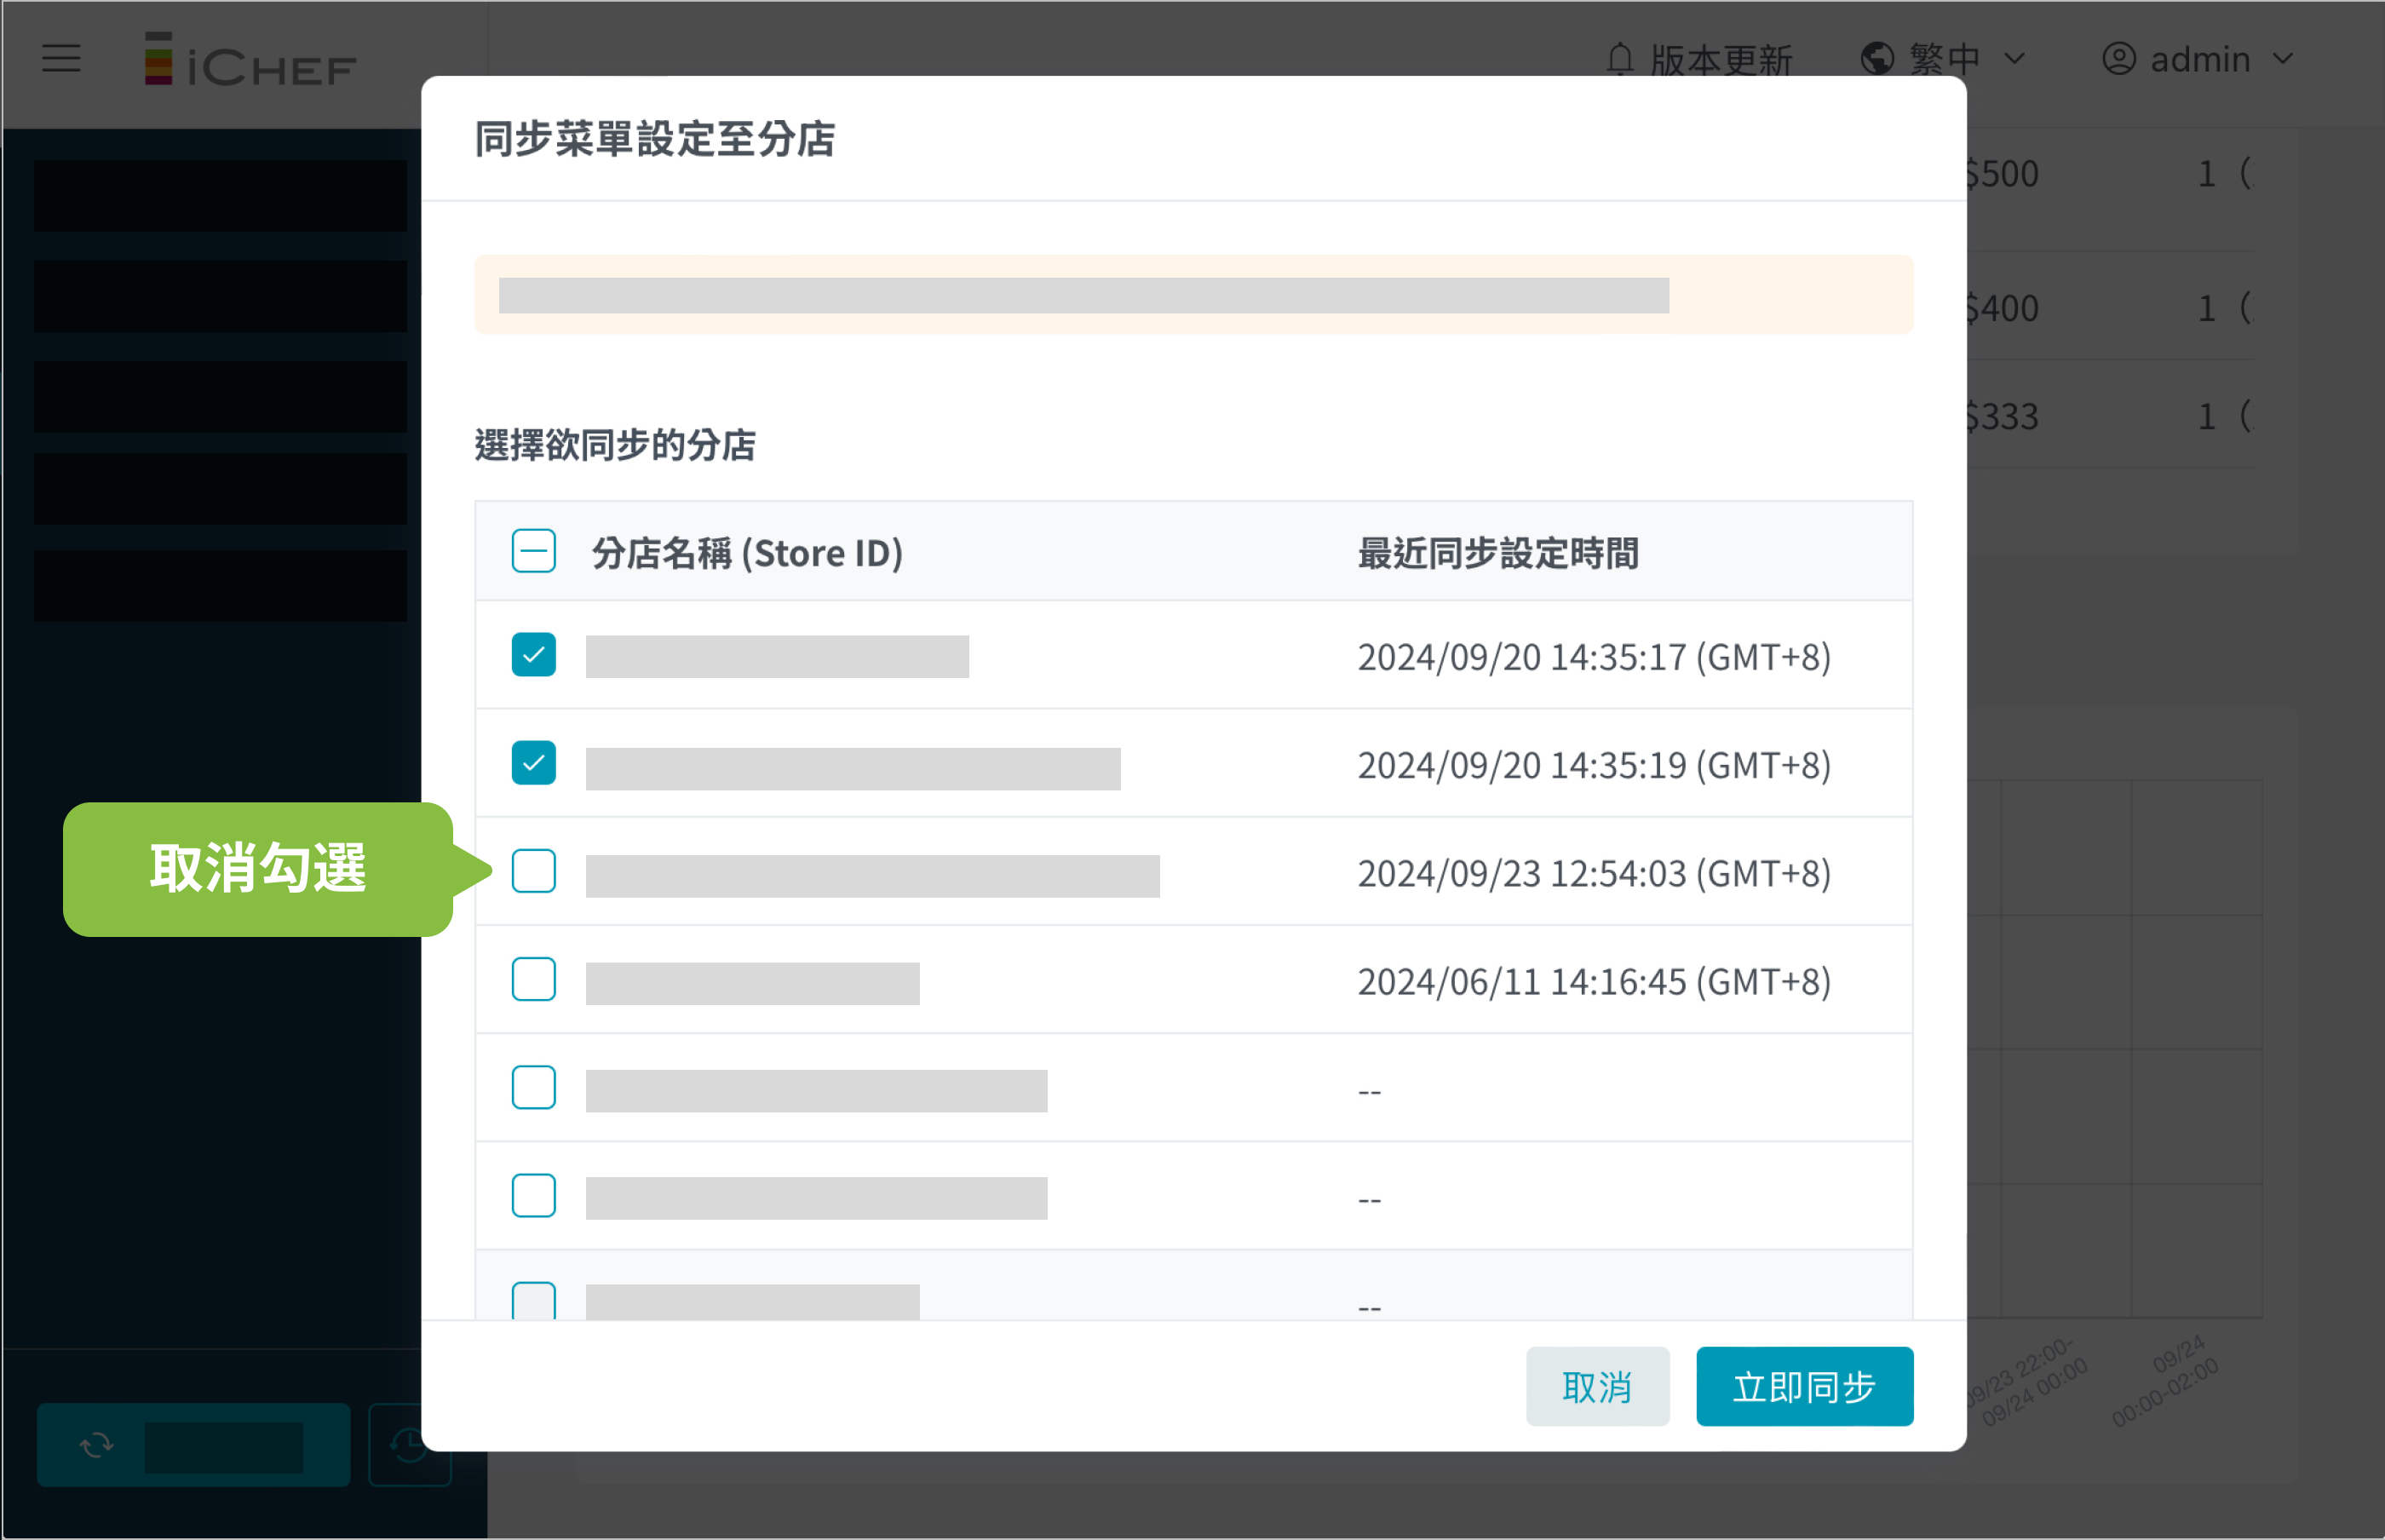Check the first store without sync time

(533, 1087)
